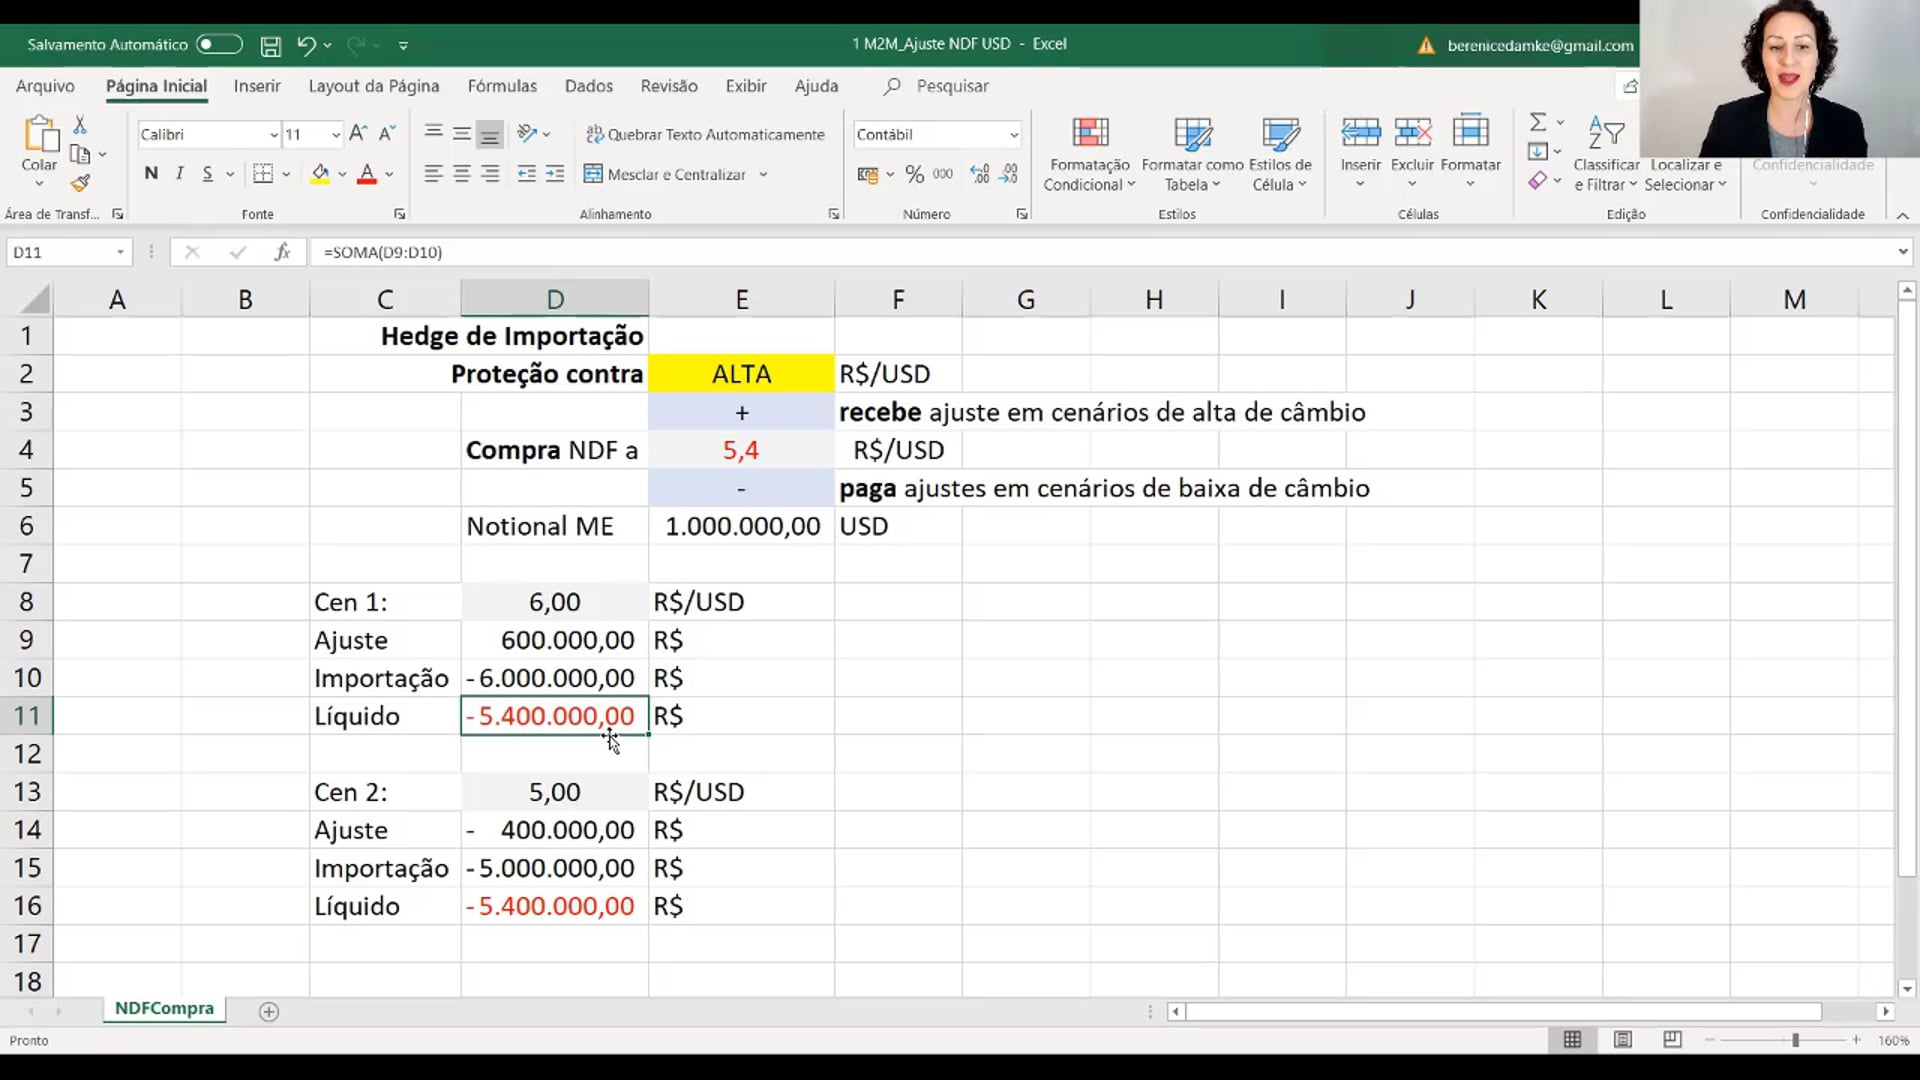
Task: Click Mesclar e Centralizar button
Action: [664, 174]
